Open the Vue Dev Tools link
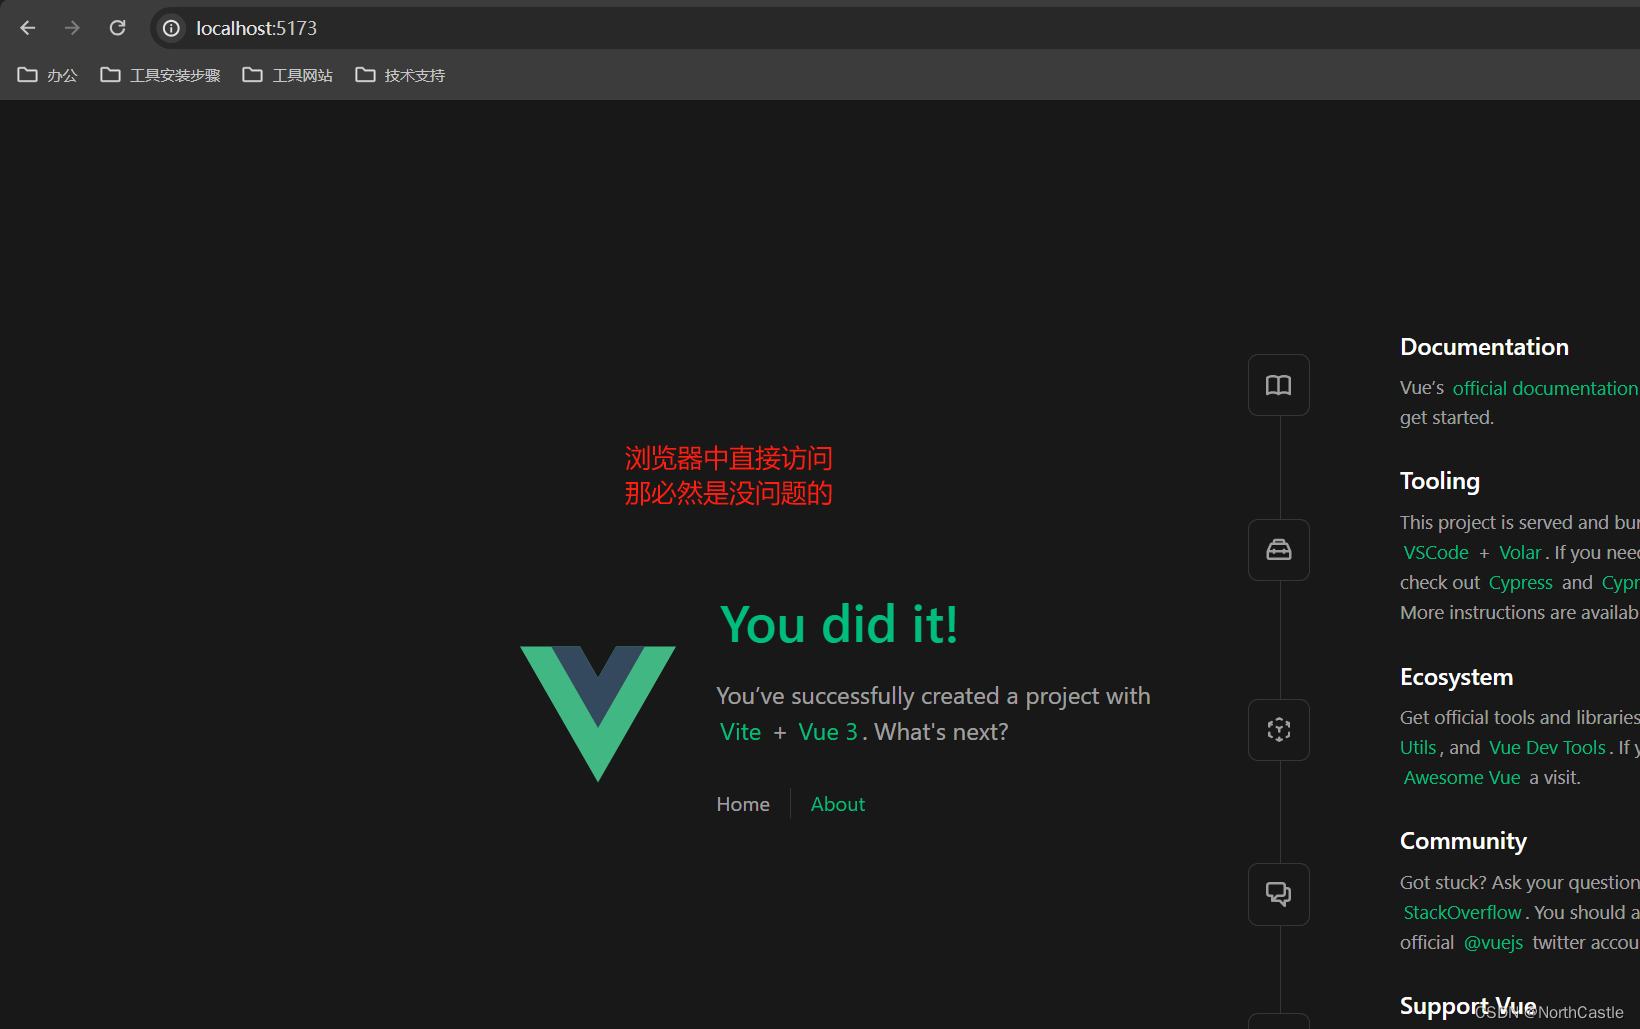1640x1029 pixels. coord(1547,747)
